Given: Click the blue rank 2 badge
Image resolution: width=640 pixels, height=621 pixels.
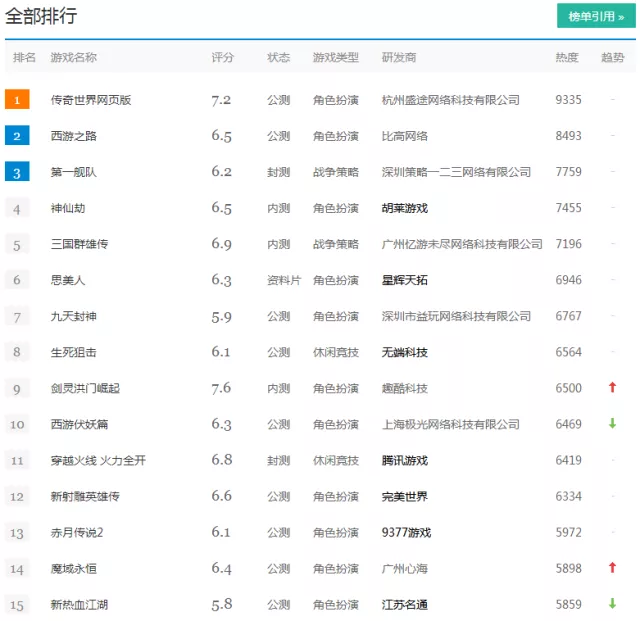Looking at the screenshot, I should (x=17, y=135).
